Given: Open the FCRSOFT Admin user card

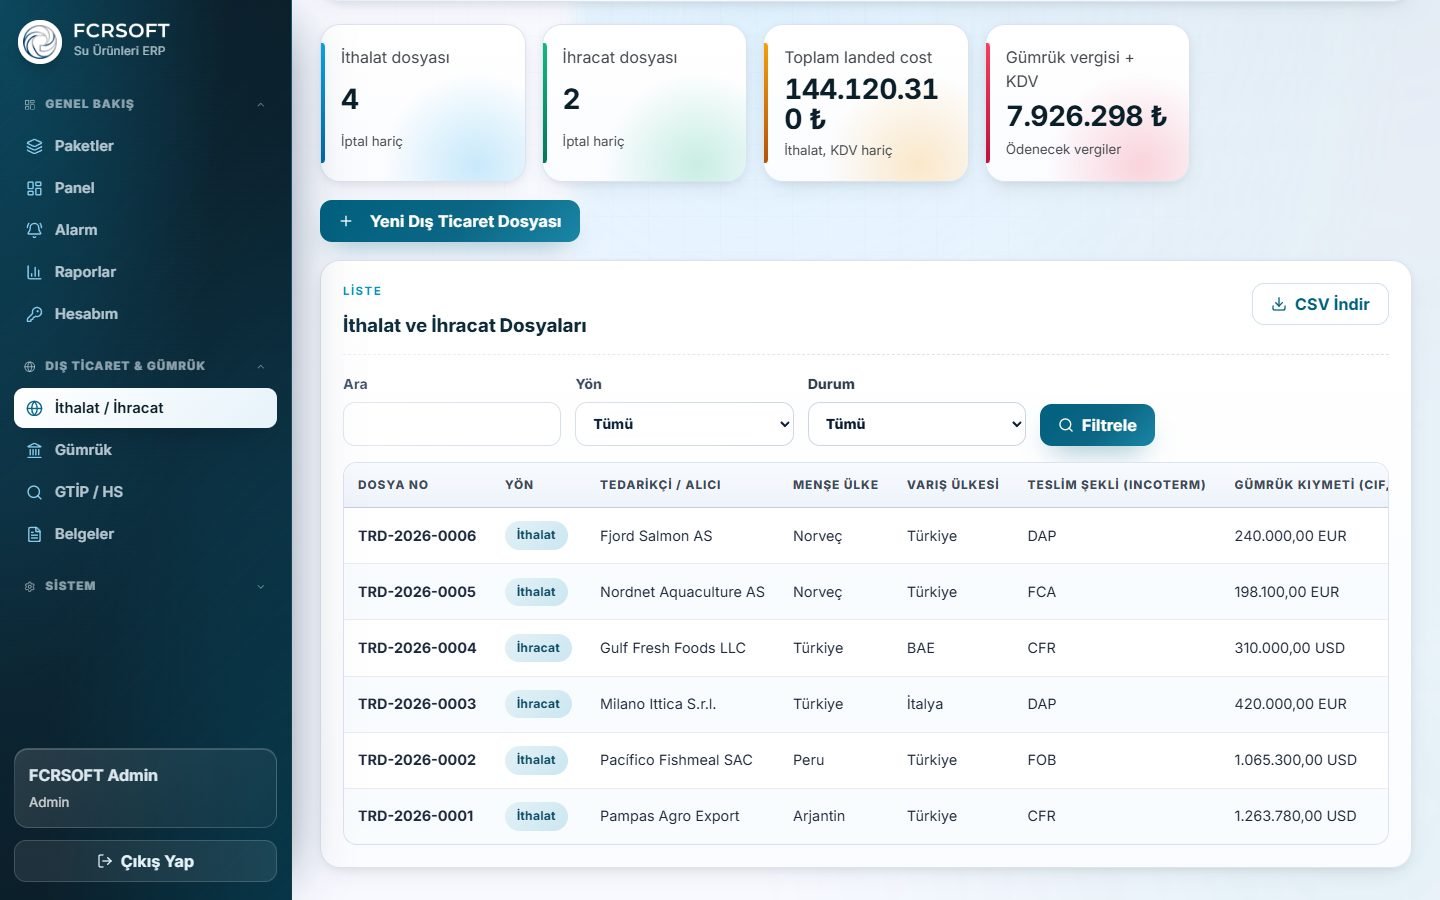Looking at the screenshot, I should click(x=145, y=788).
